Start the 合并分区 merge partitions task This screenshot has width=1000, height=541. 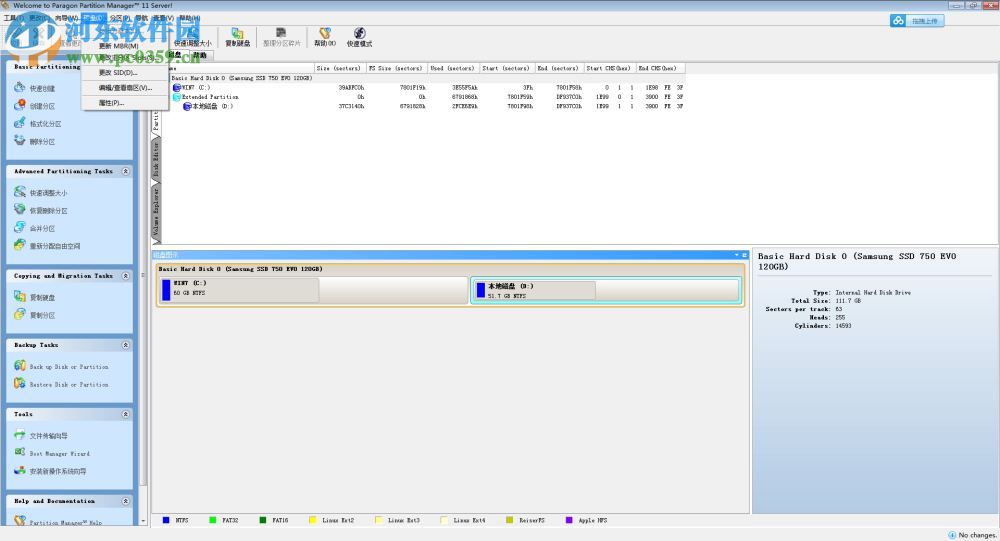coord(35,228)
